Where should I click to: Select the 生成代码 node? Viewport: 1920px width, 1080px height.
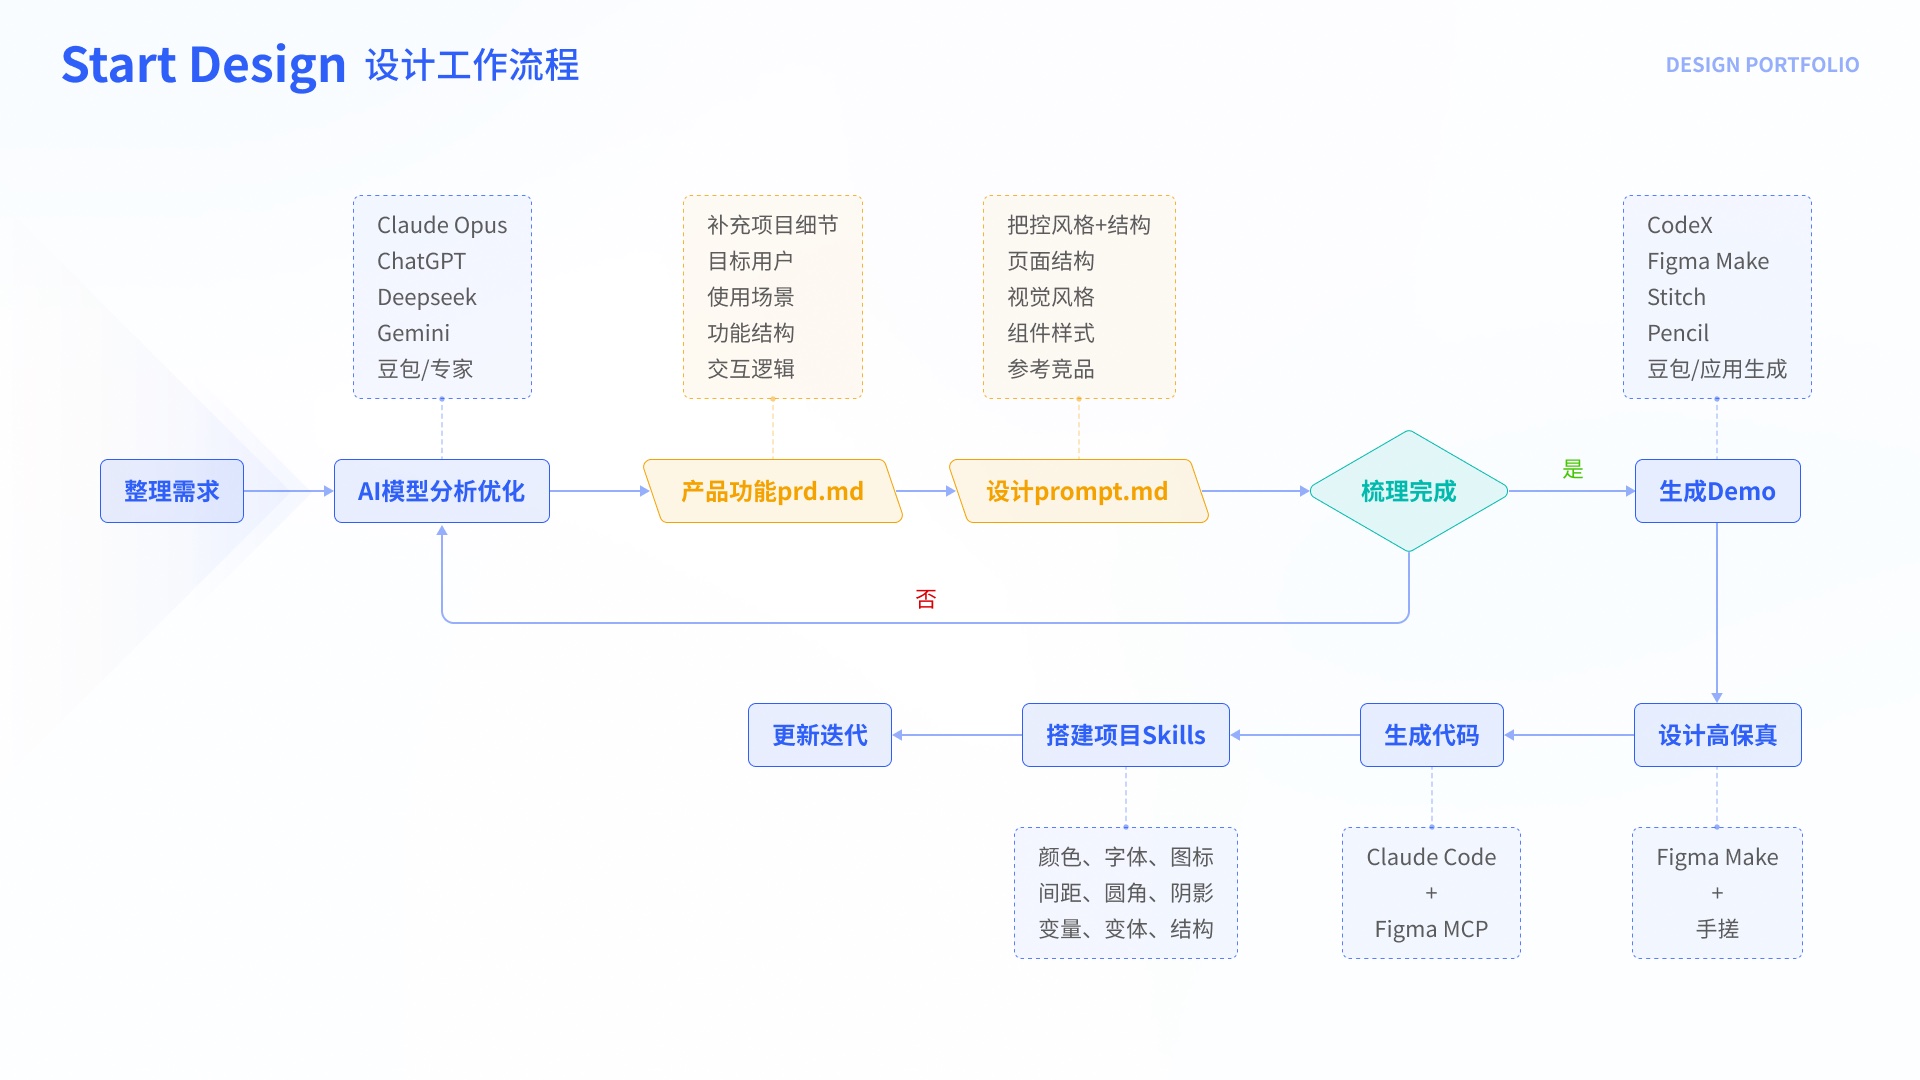1432,735
